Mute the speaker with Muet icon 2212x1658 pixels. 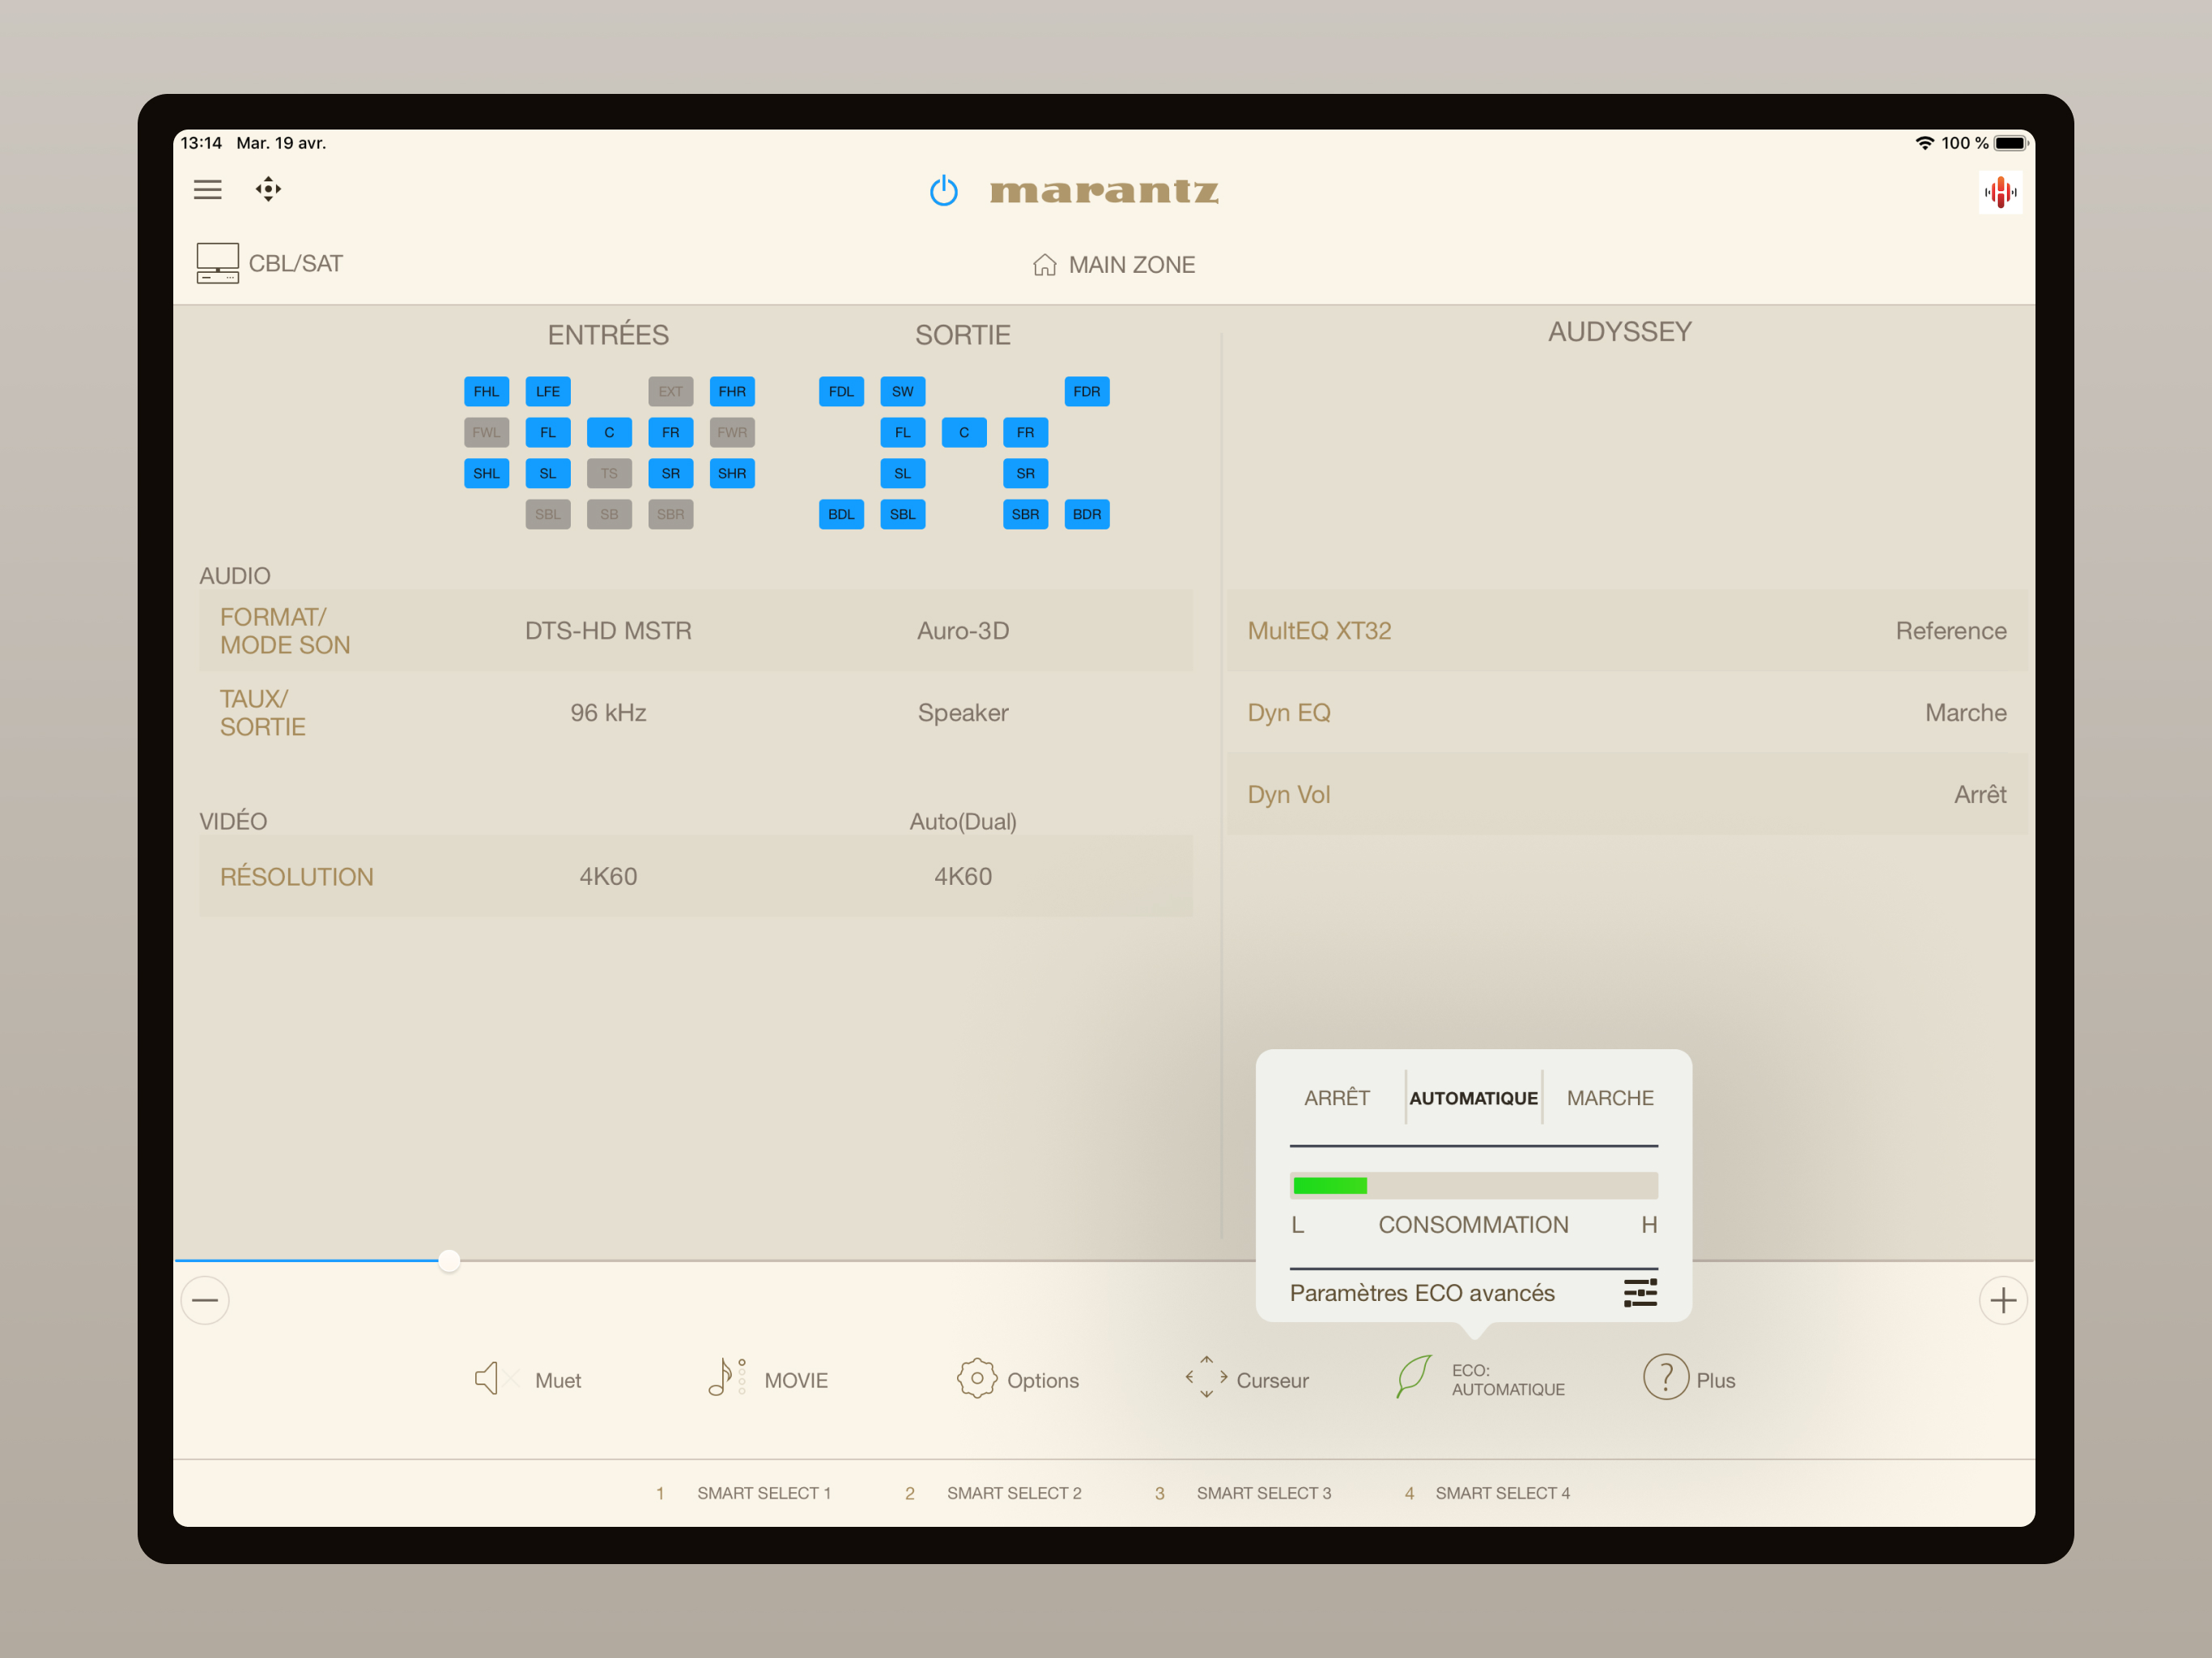488,1378
